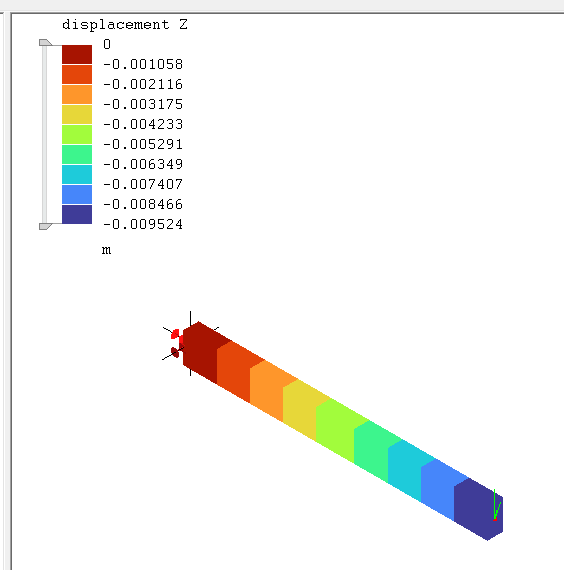The width and height of the screenshot is (564, 570).
Task: Click the legend unit label m
Action: [x=106, y=250]
